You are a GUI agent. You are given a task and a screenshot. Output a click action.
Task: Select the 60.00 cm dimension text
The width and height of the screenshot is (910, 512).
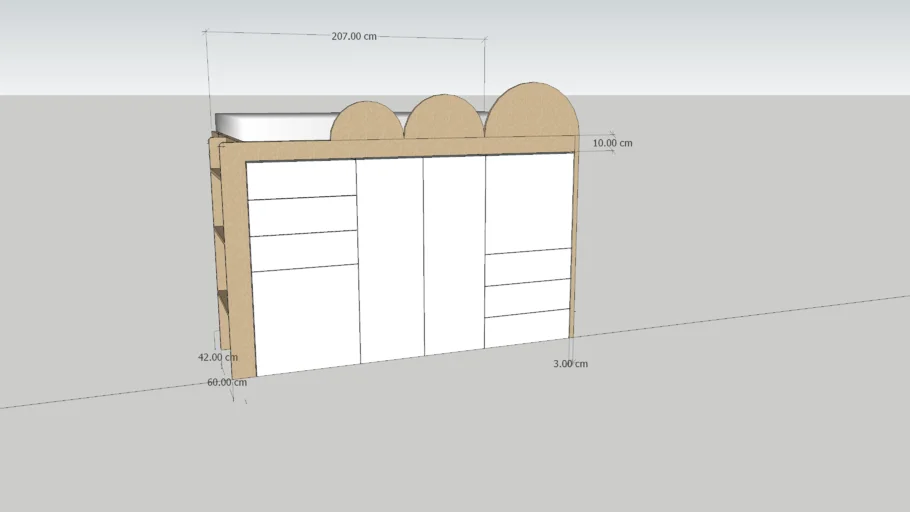coord(227,382)
